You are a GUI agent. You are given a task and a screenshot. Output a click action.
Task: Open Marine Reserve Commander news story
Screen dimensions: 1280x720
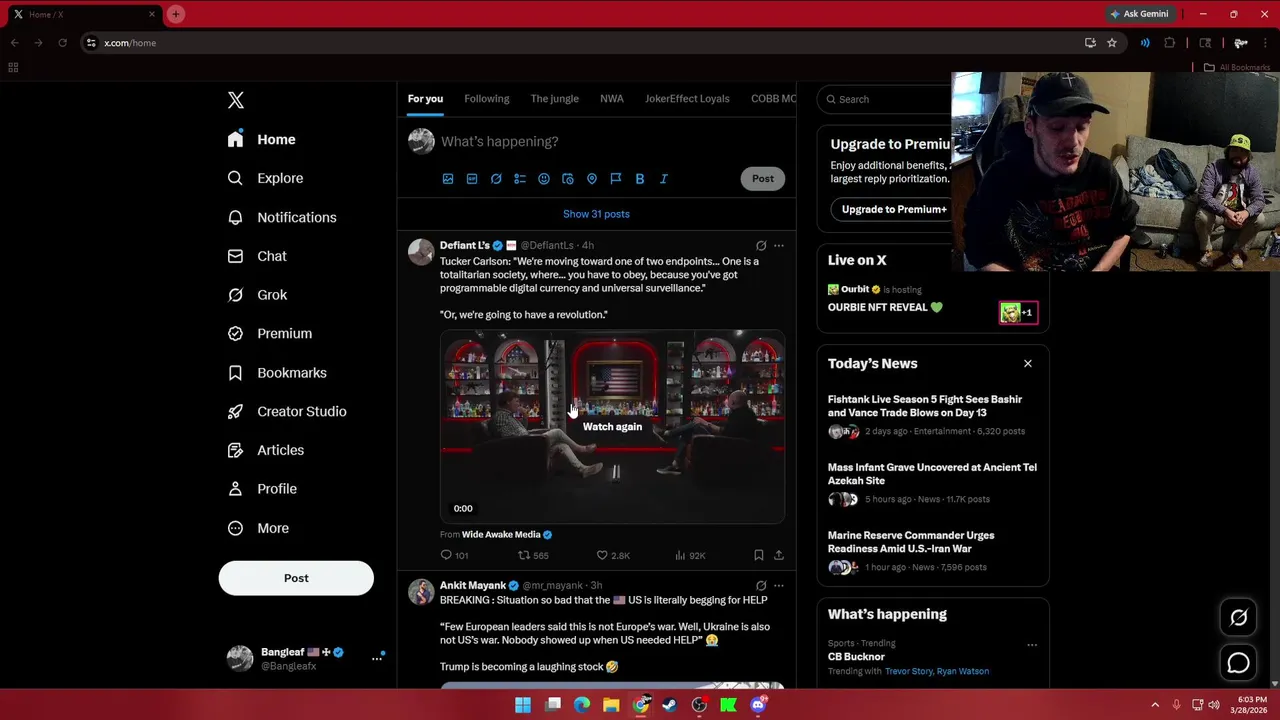pyautogui.click(x=932, y=551)
